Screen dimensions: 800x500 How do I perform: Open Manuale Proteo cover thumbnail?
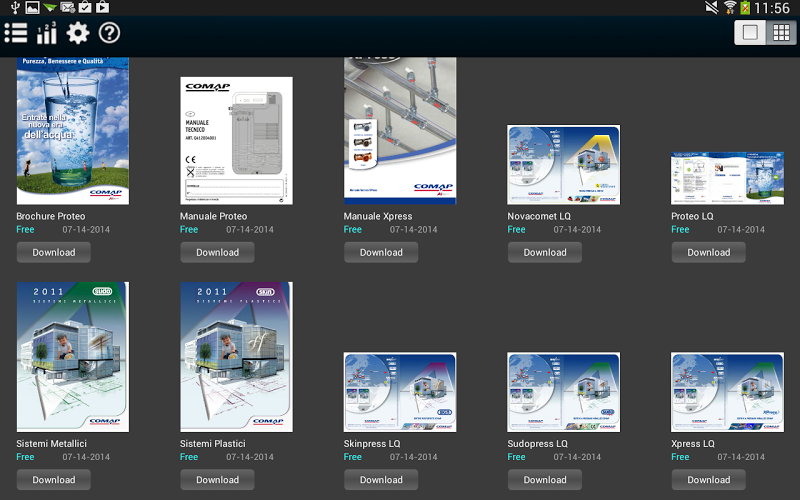tap(237, 141)
